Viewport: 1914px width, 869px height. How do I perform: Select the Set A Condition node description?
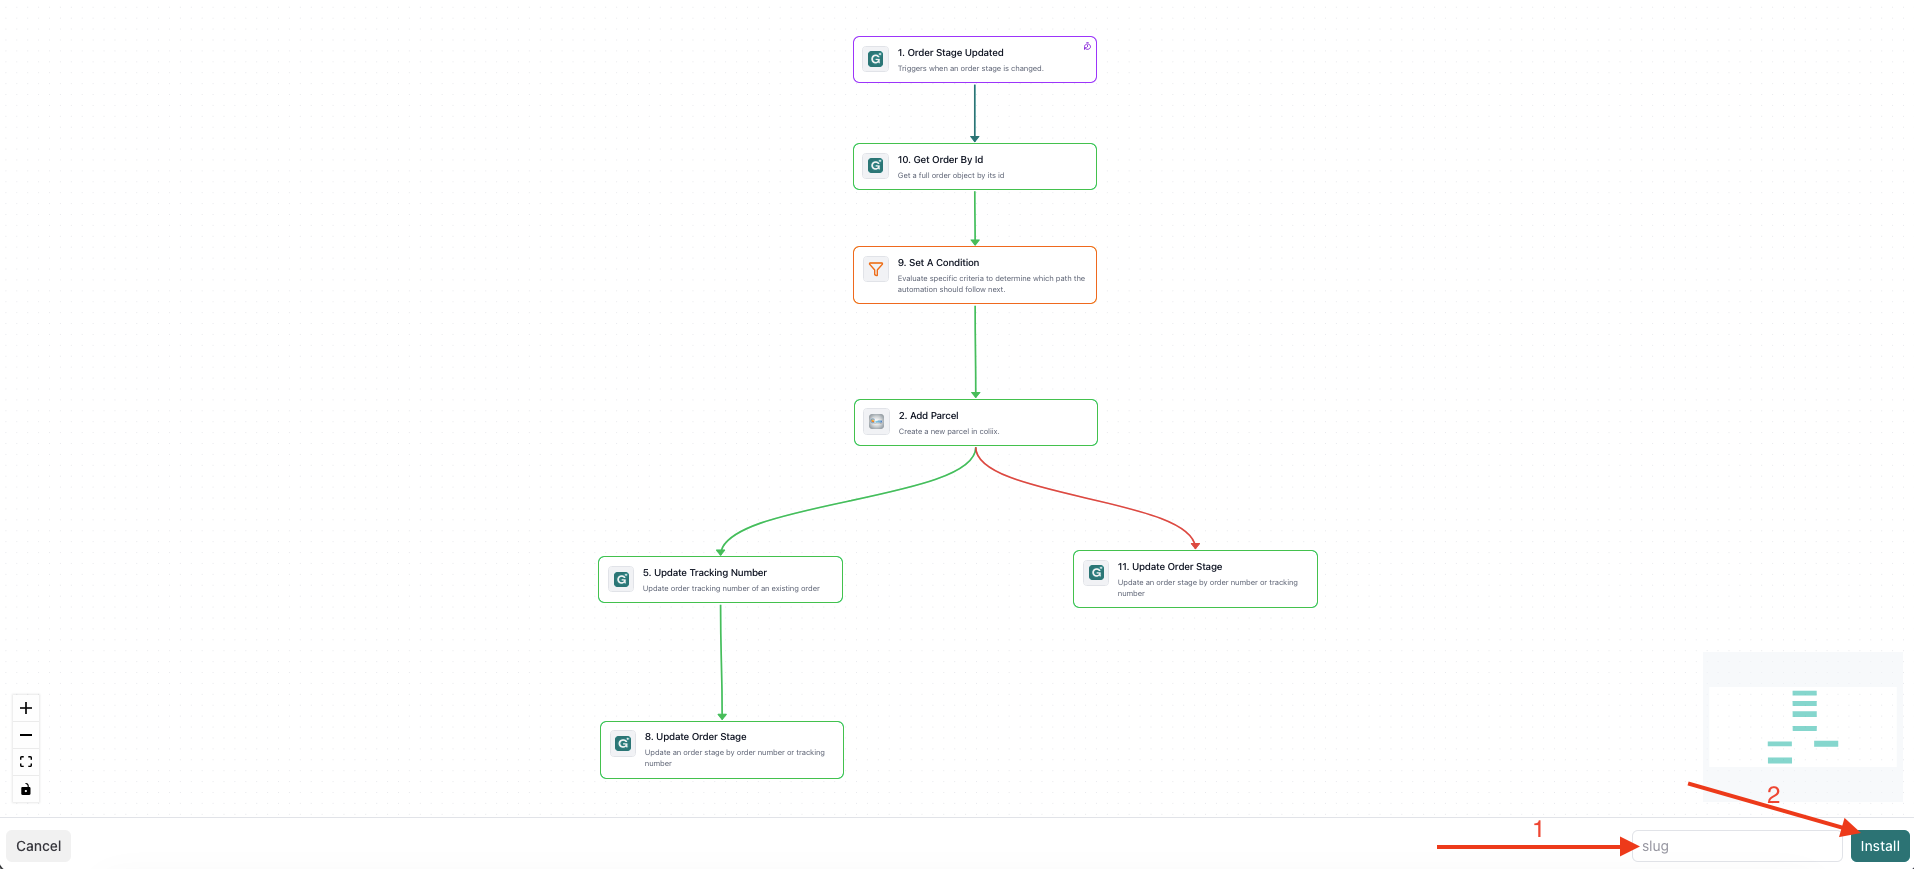coord(990,284)
